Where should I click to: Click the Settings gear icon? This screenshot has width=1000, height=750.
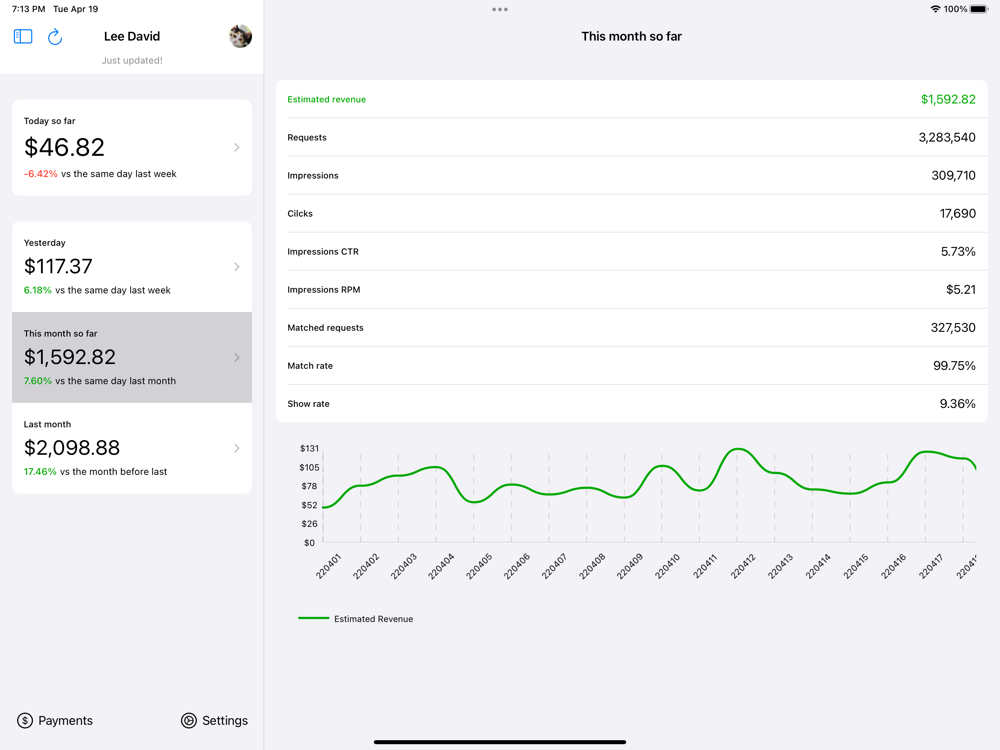(x=189, y=721)
